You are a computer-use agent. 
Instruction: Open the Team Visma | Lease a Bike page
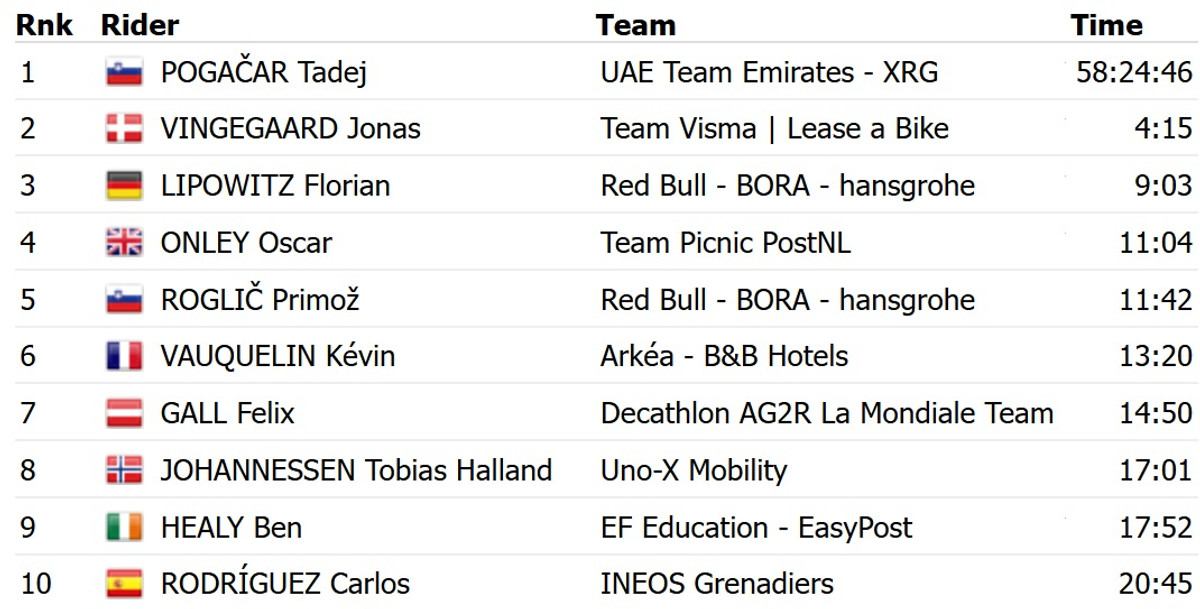click(774, 129)
